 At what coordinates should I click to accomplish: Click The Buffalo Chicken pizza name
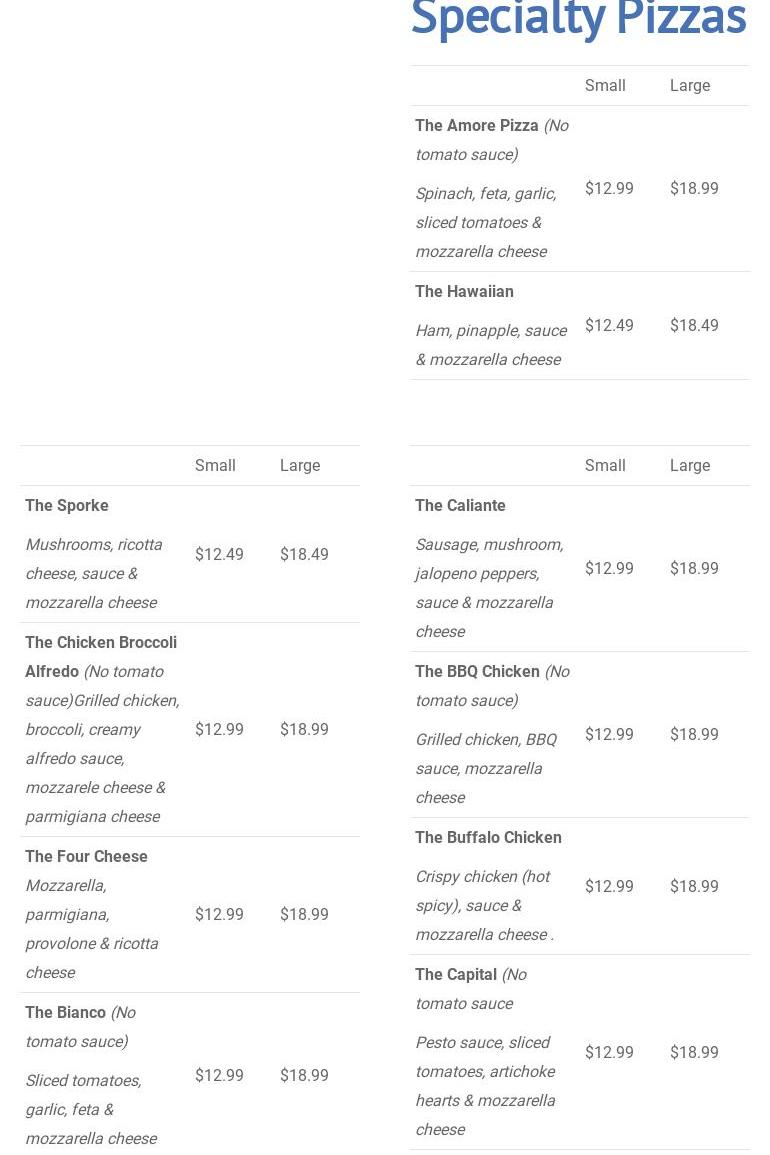pos(488,838)
